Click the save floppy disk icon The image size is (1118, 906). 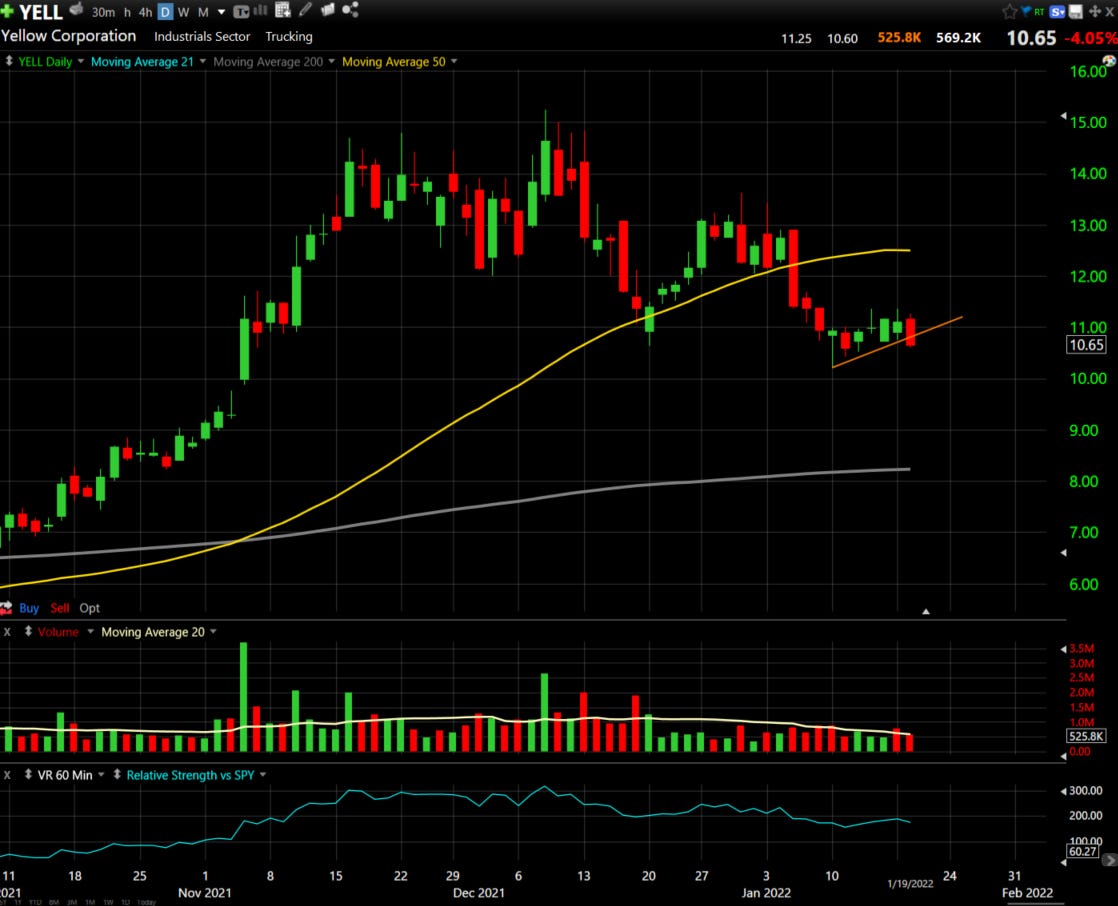coord(1076,11)
